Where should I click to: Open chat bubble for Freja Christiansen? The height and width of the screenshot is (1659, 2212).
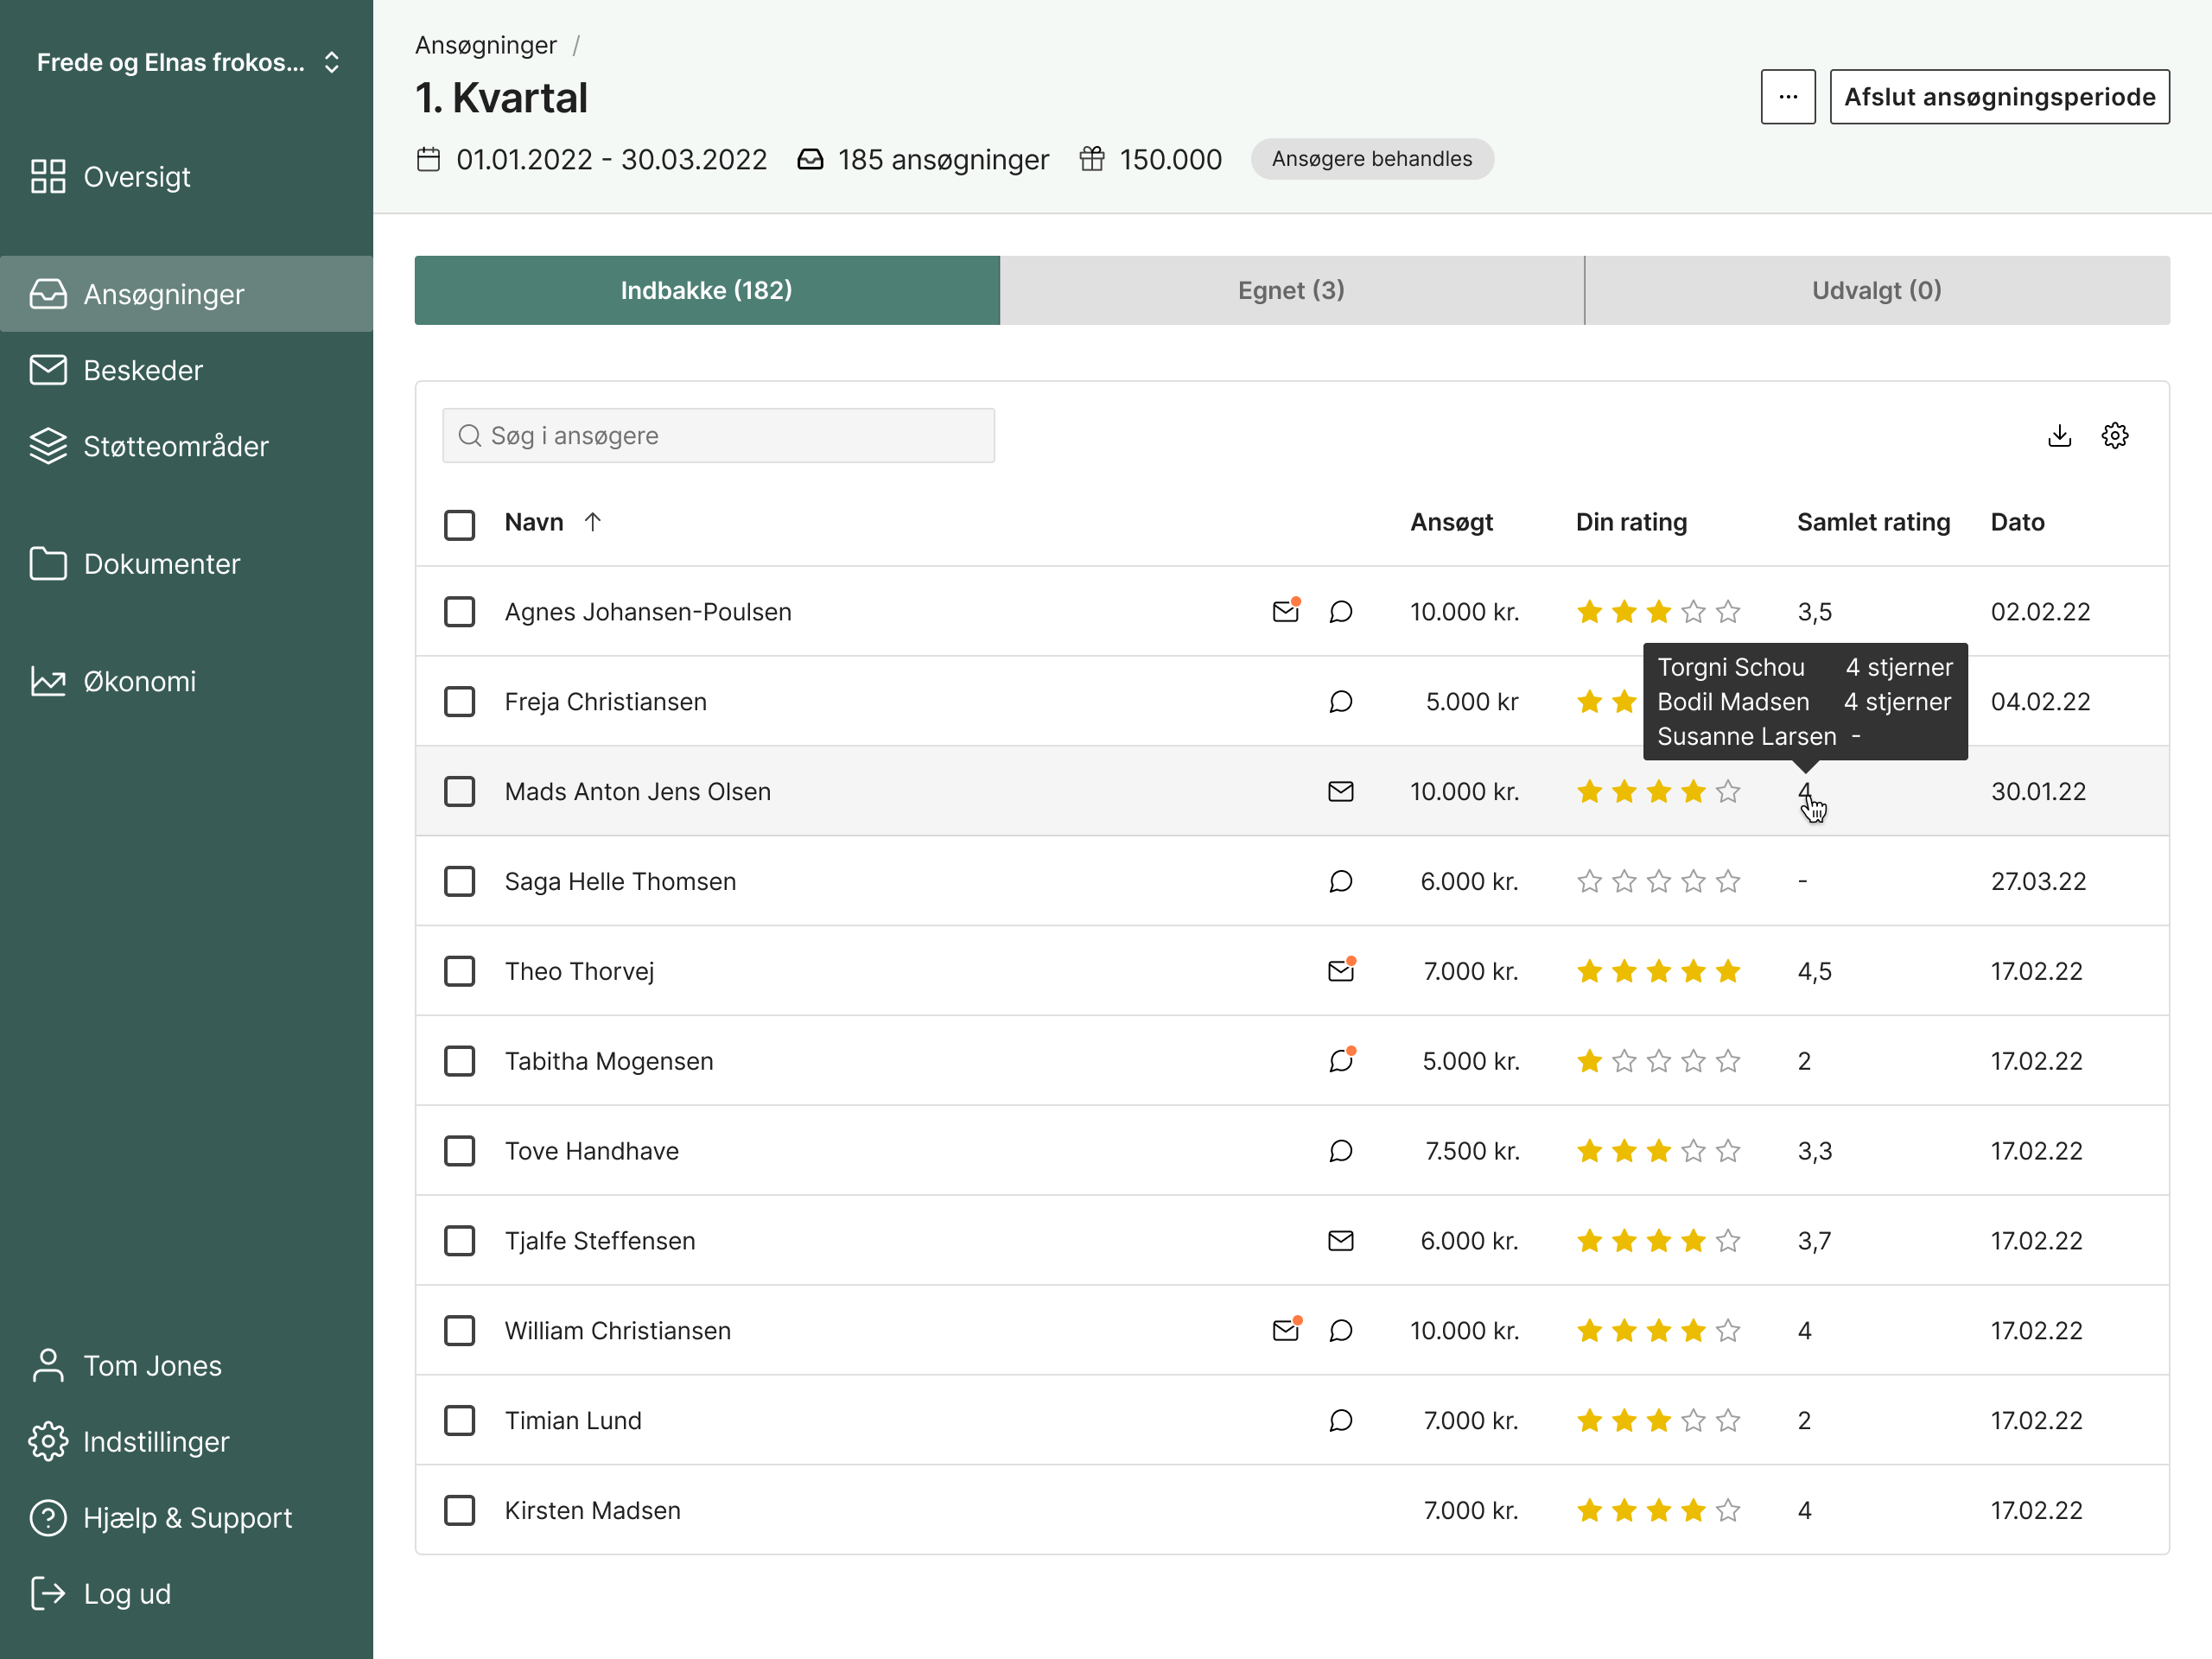[x=1341, y=701]
